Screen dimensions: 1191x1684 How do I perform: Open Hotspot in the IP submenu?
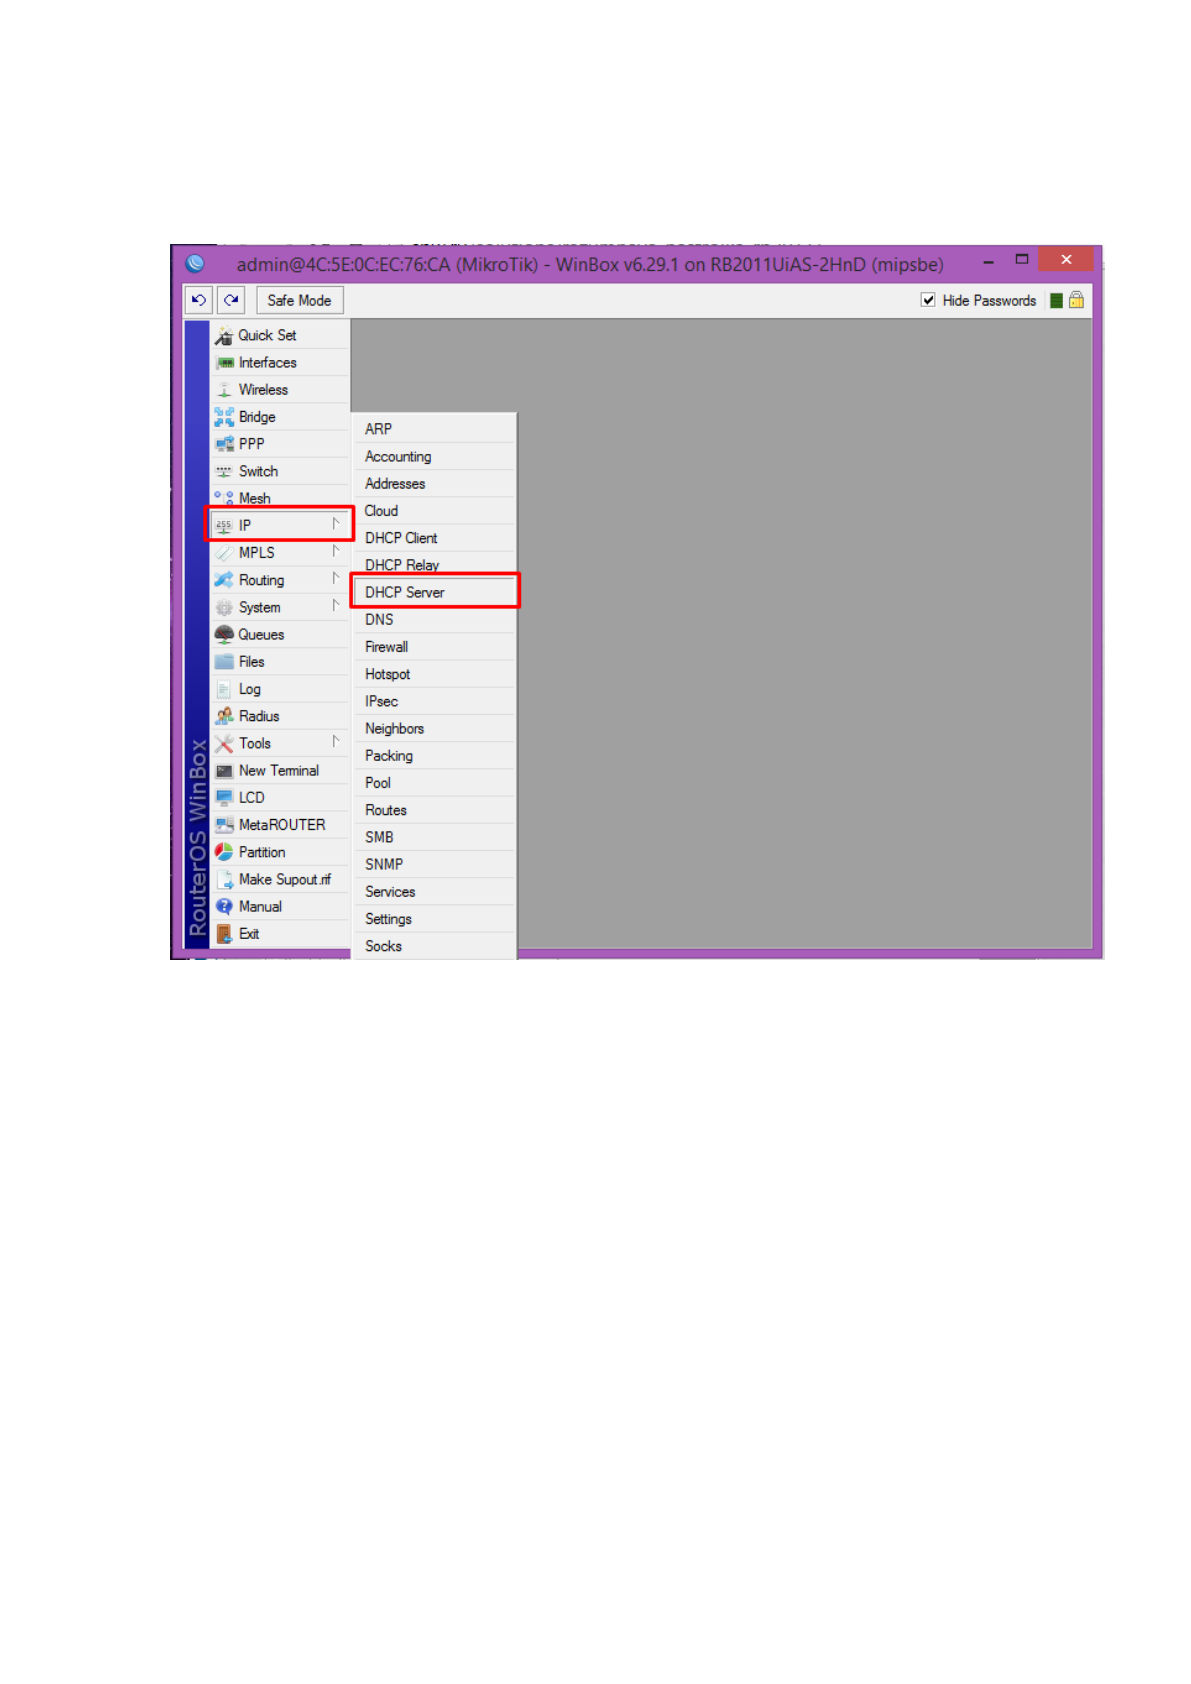pyautogui.click(x=434, y=674)
